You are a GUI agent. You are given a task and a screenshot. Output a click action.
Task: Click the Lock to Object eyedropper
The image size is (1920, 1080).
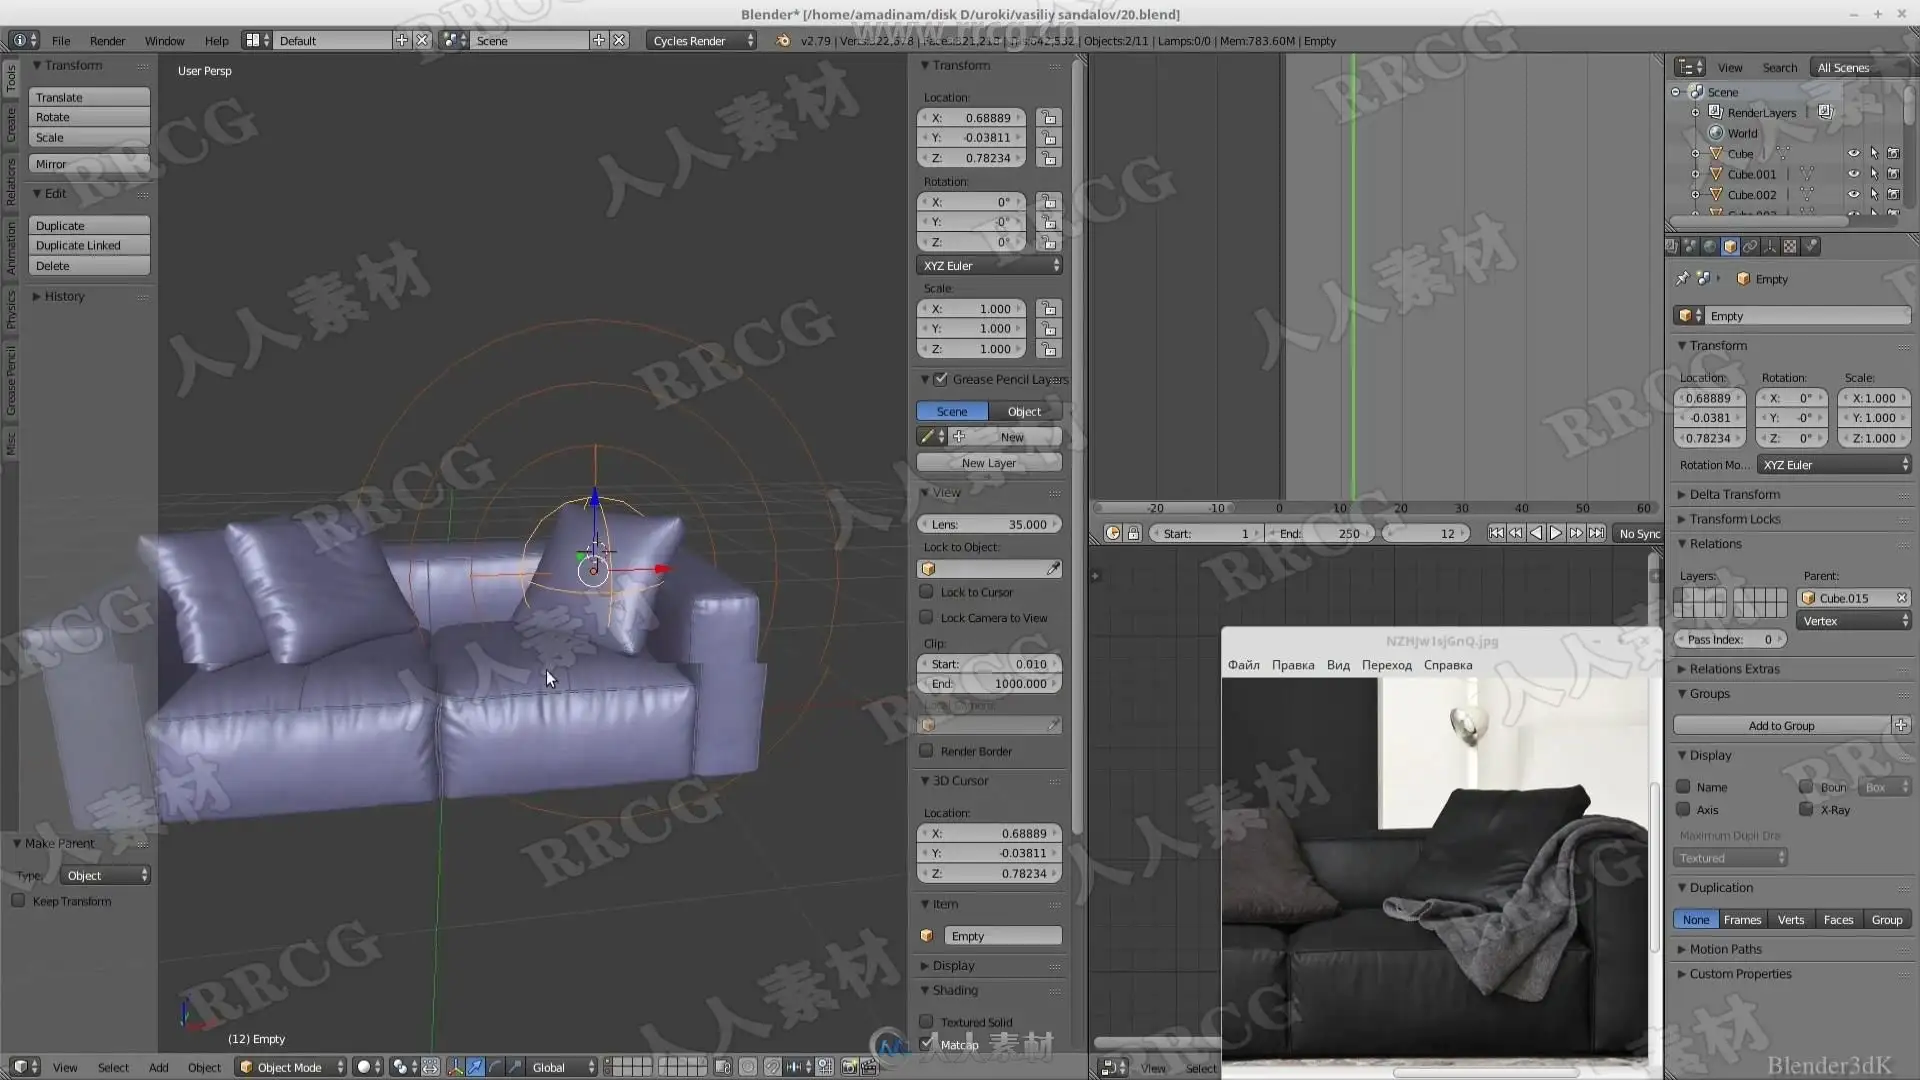pyautogui.click(x=1053, y=569)
